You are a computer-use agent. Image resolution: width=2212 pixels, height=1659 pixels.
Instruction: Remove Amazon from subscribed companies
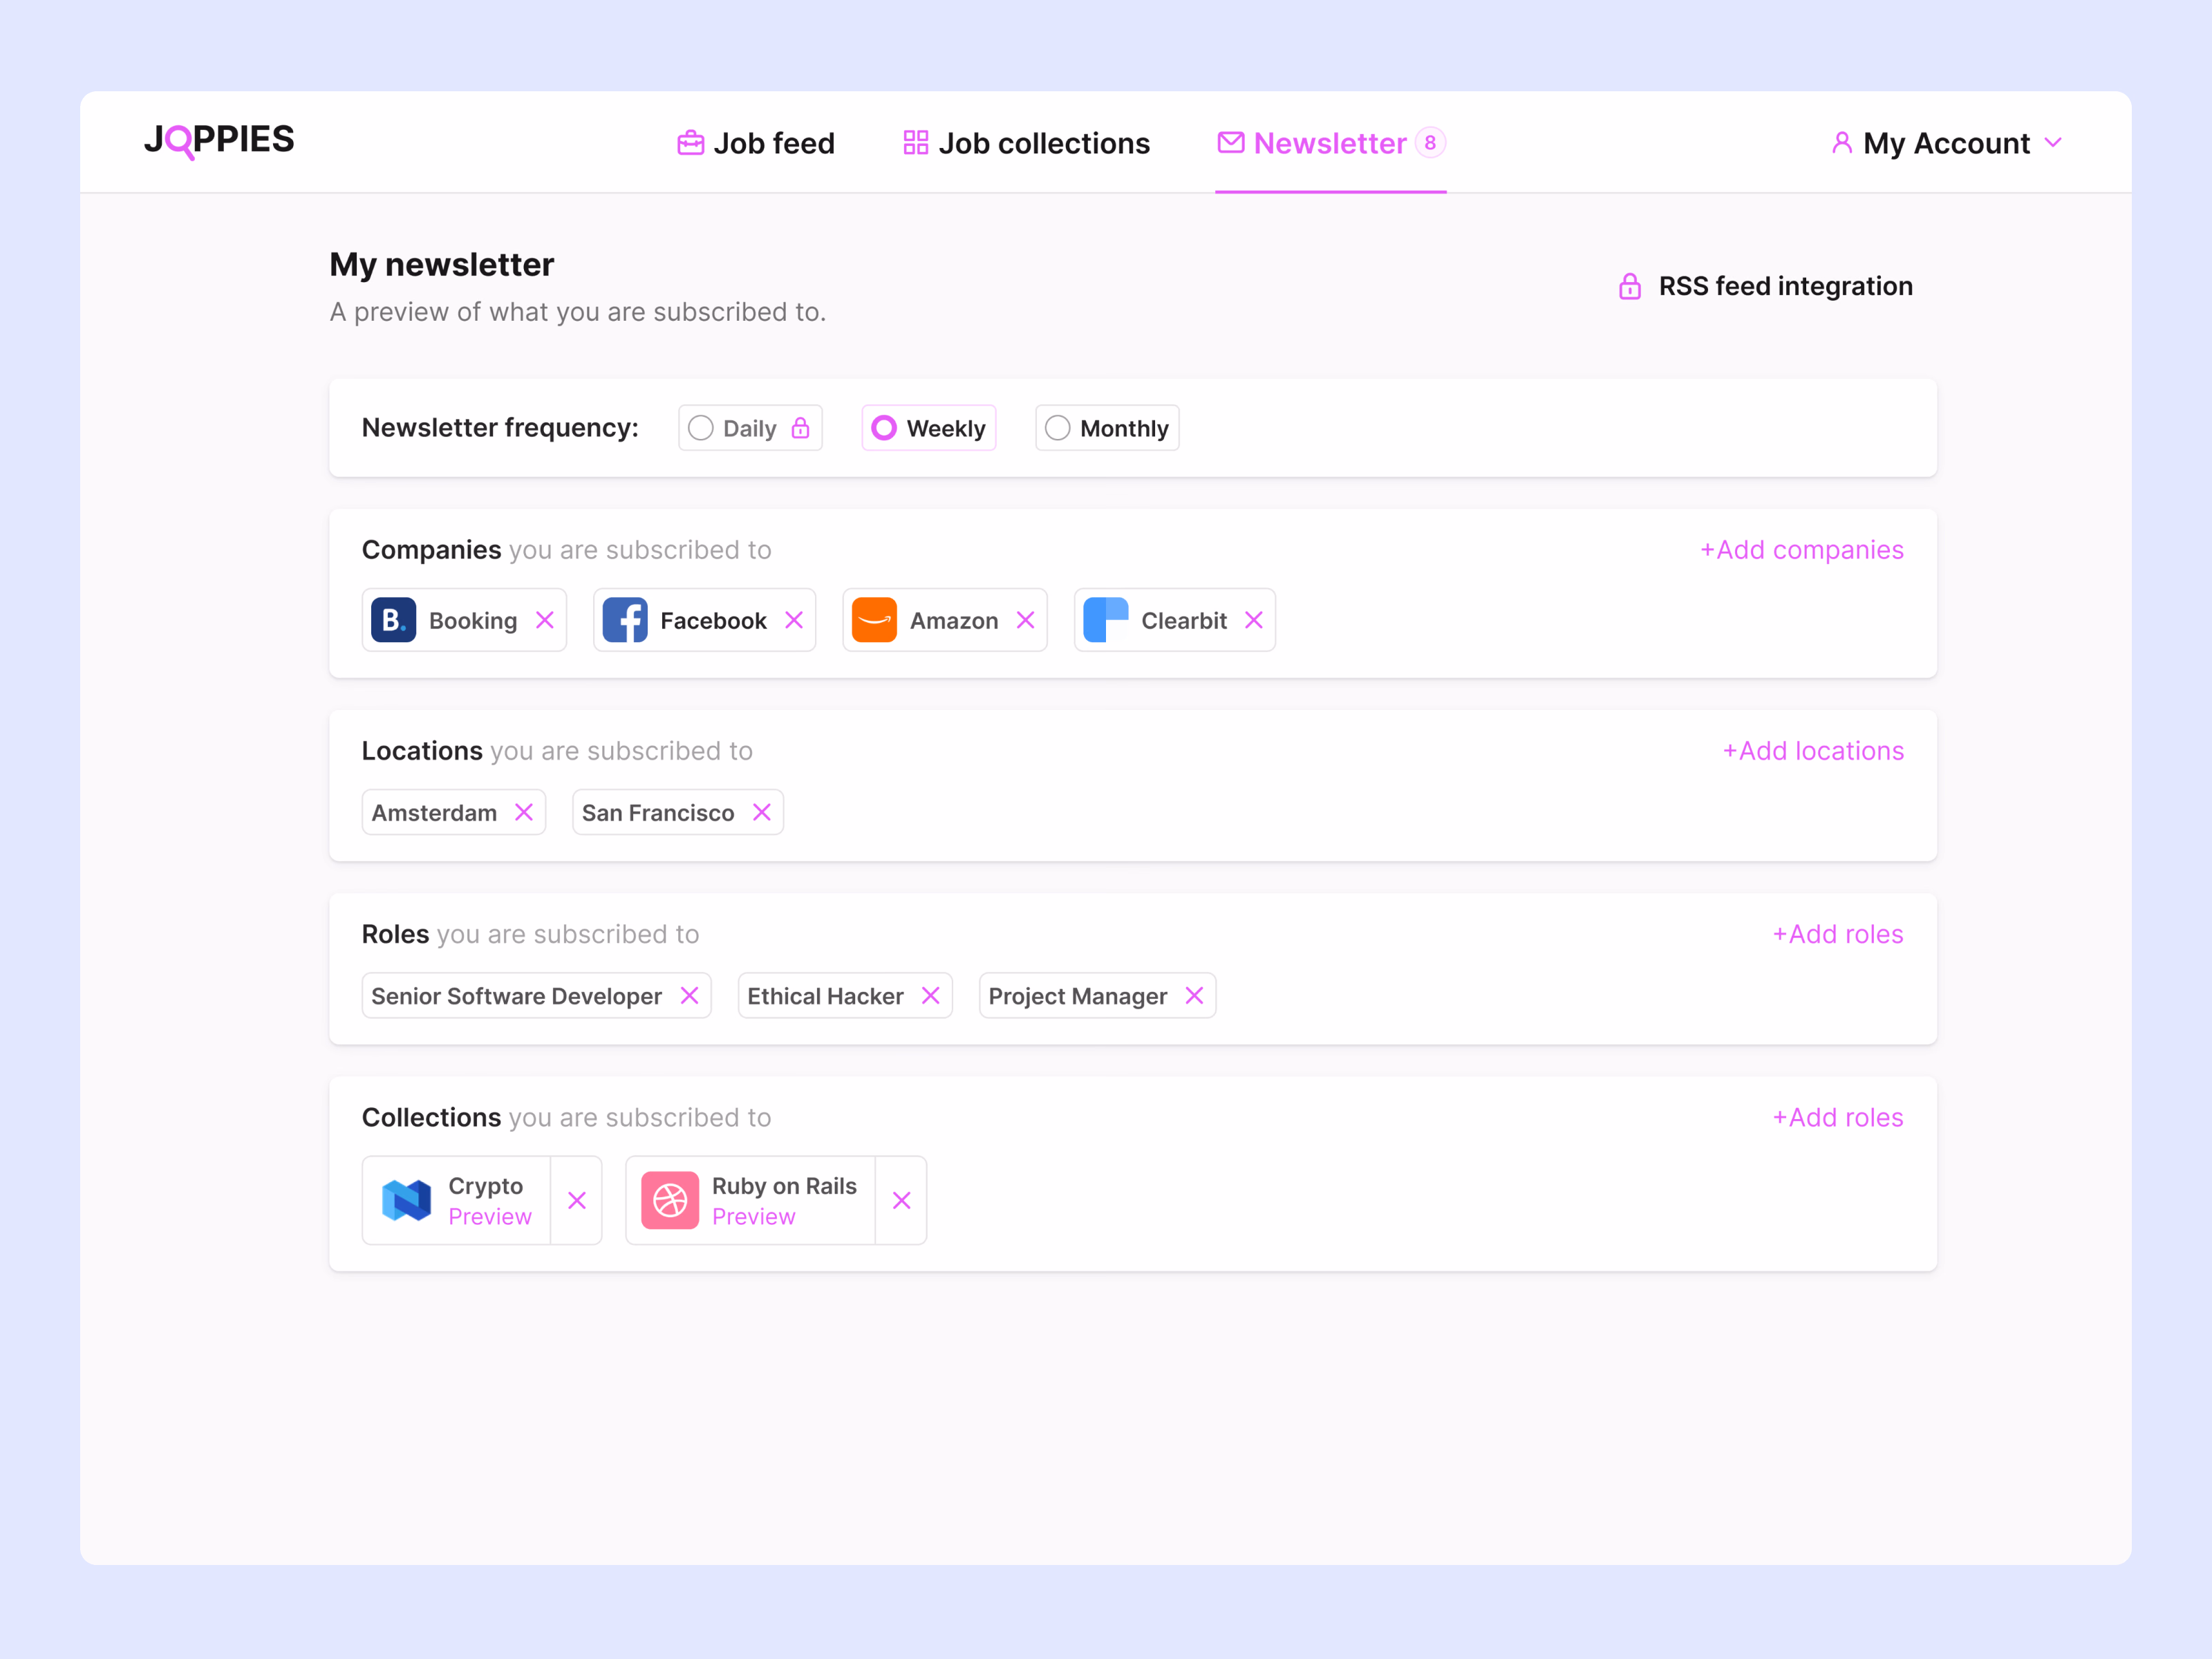[1025, 620]
